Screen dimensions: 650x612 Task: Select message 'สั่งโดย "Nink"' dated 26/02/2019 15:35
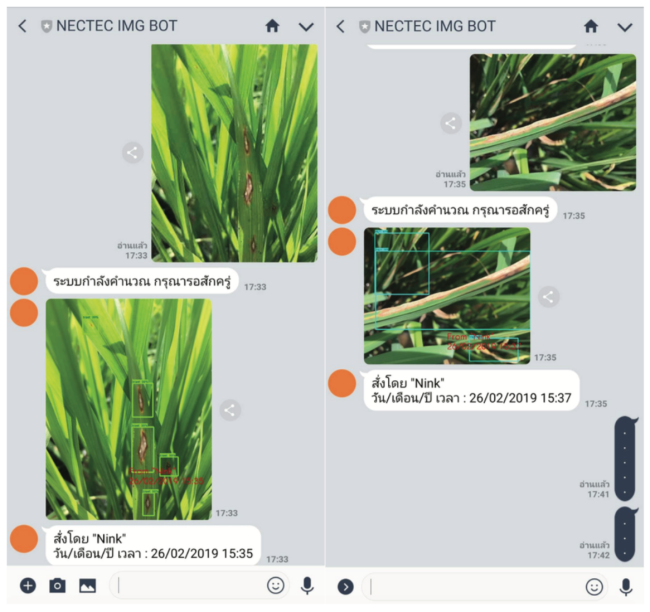pos(153,546)
